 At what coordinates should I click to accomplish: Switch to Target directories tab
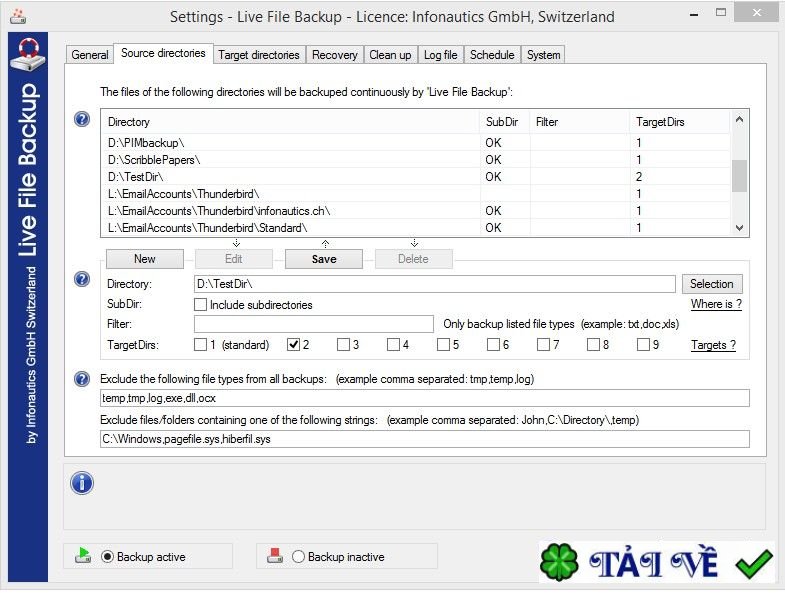pos(259,55)
